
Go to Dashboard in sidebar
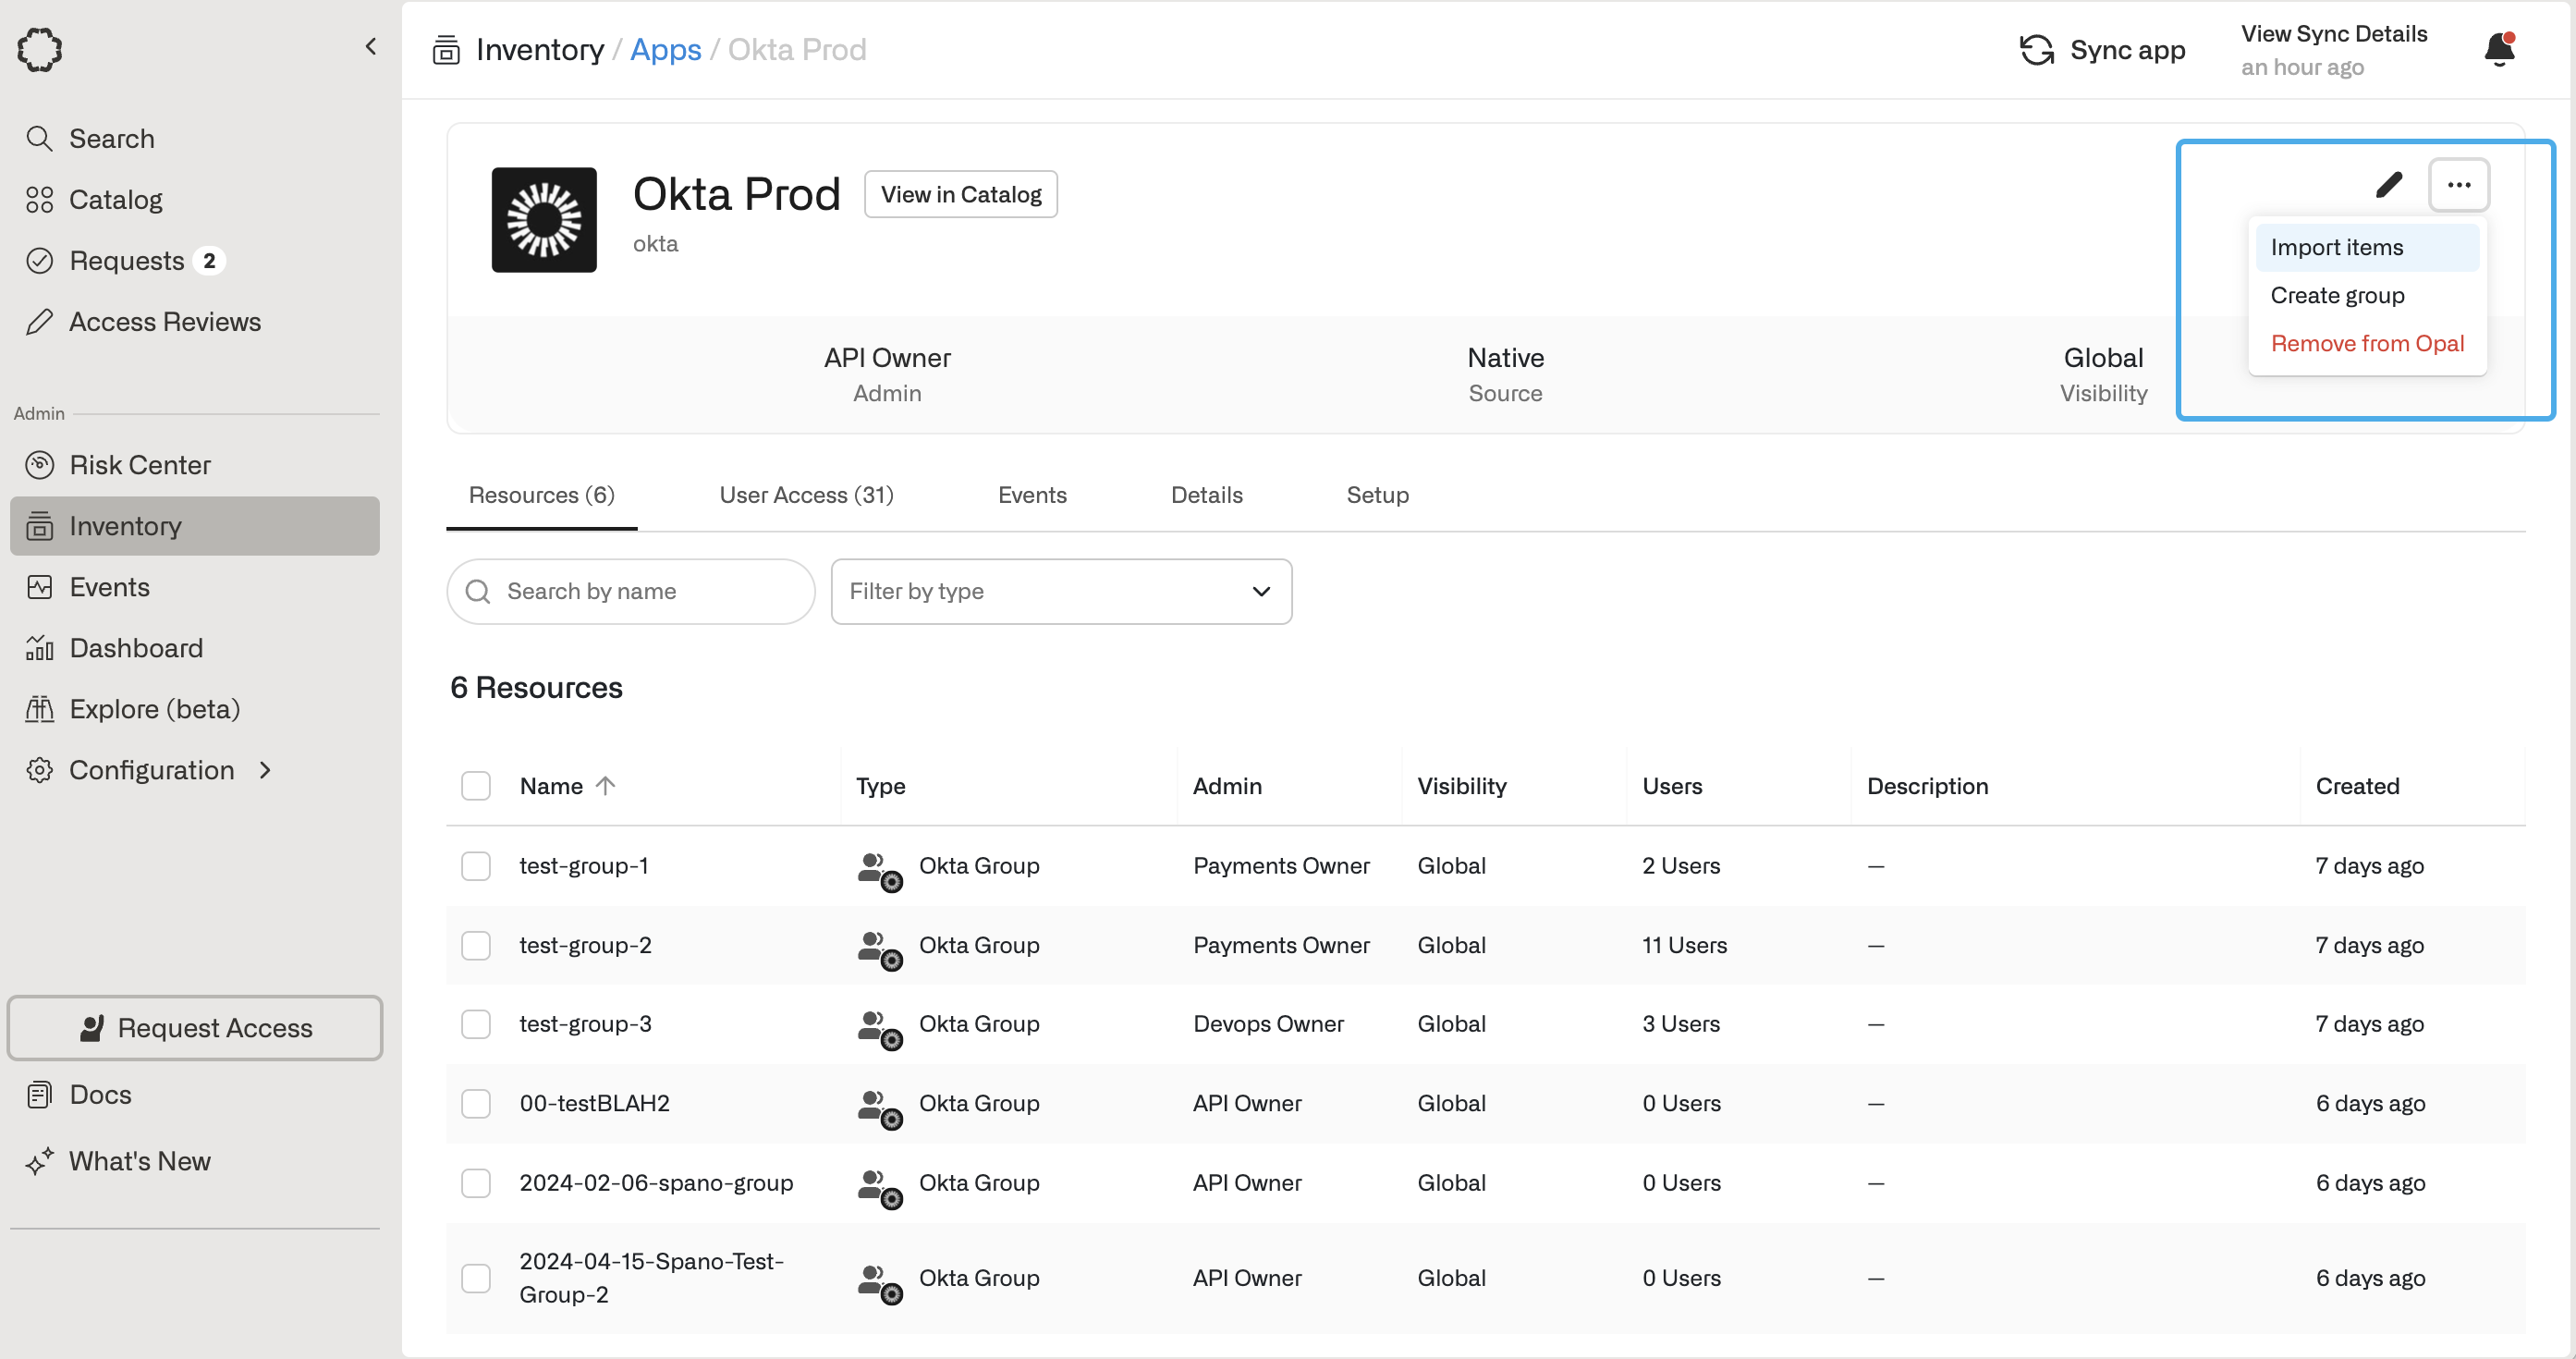coord(135,648)
